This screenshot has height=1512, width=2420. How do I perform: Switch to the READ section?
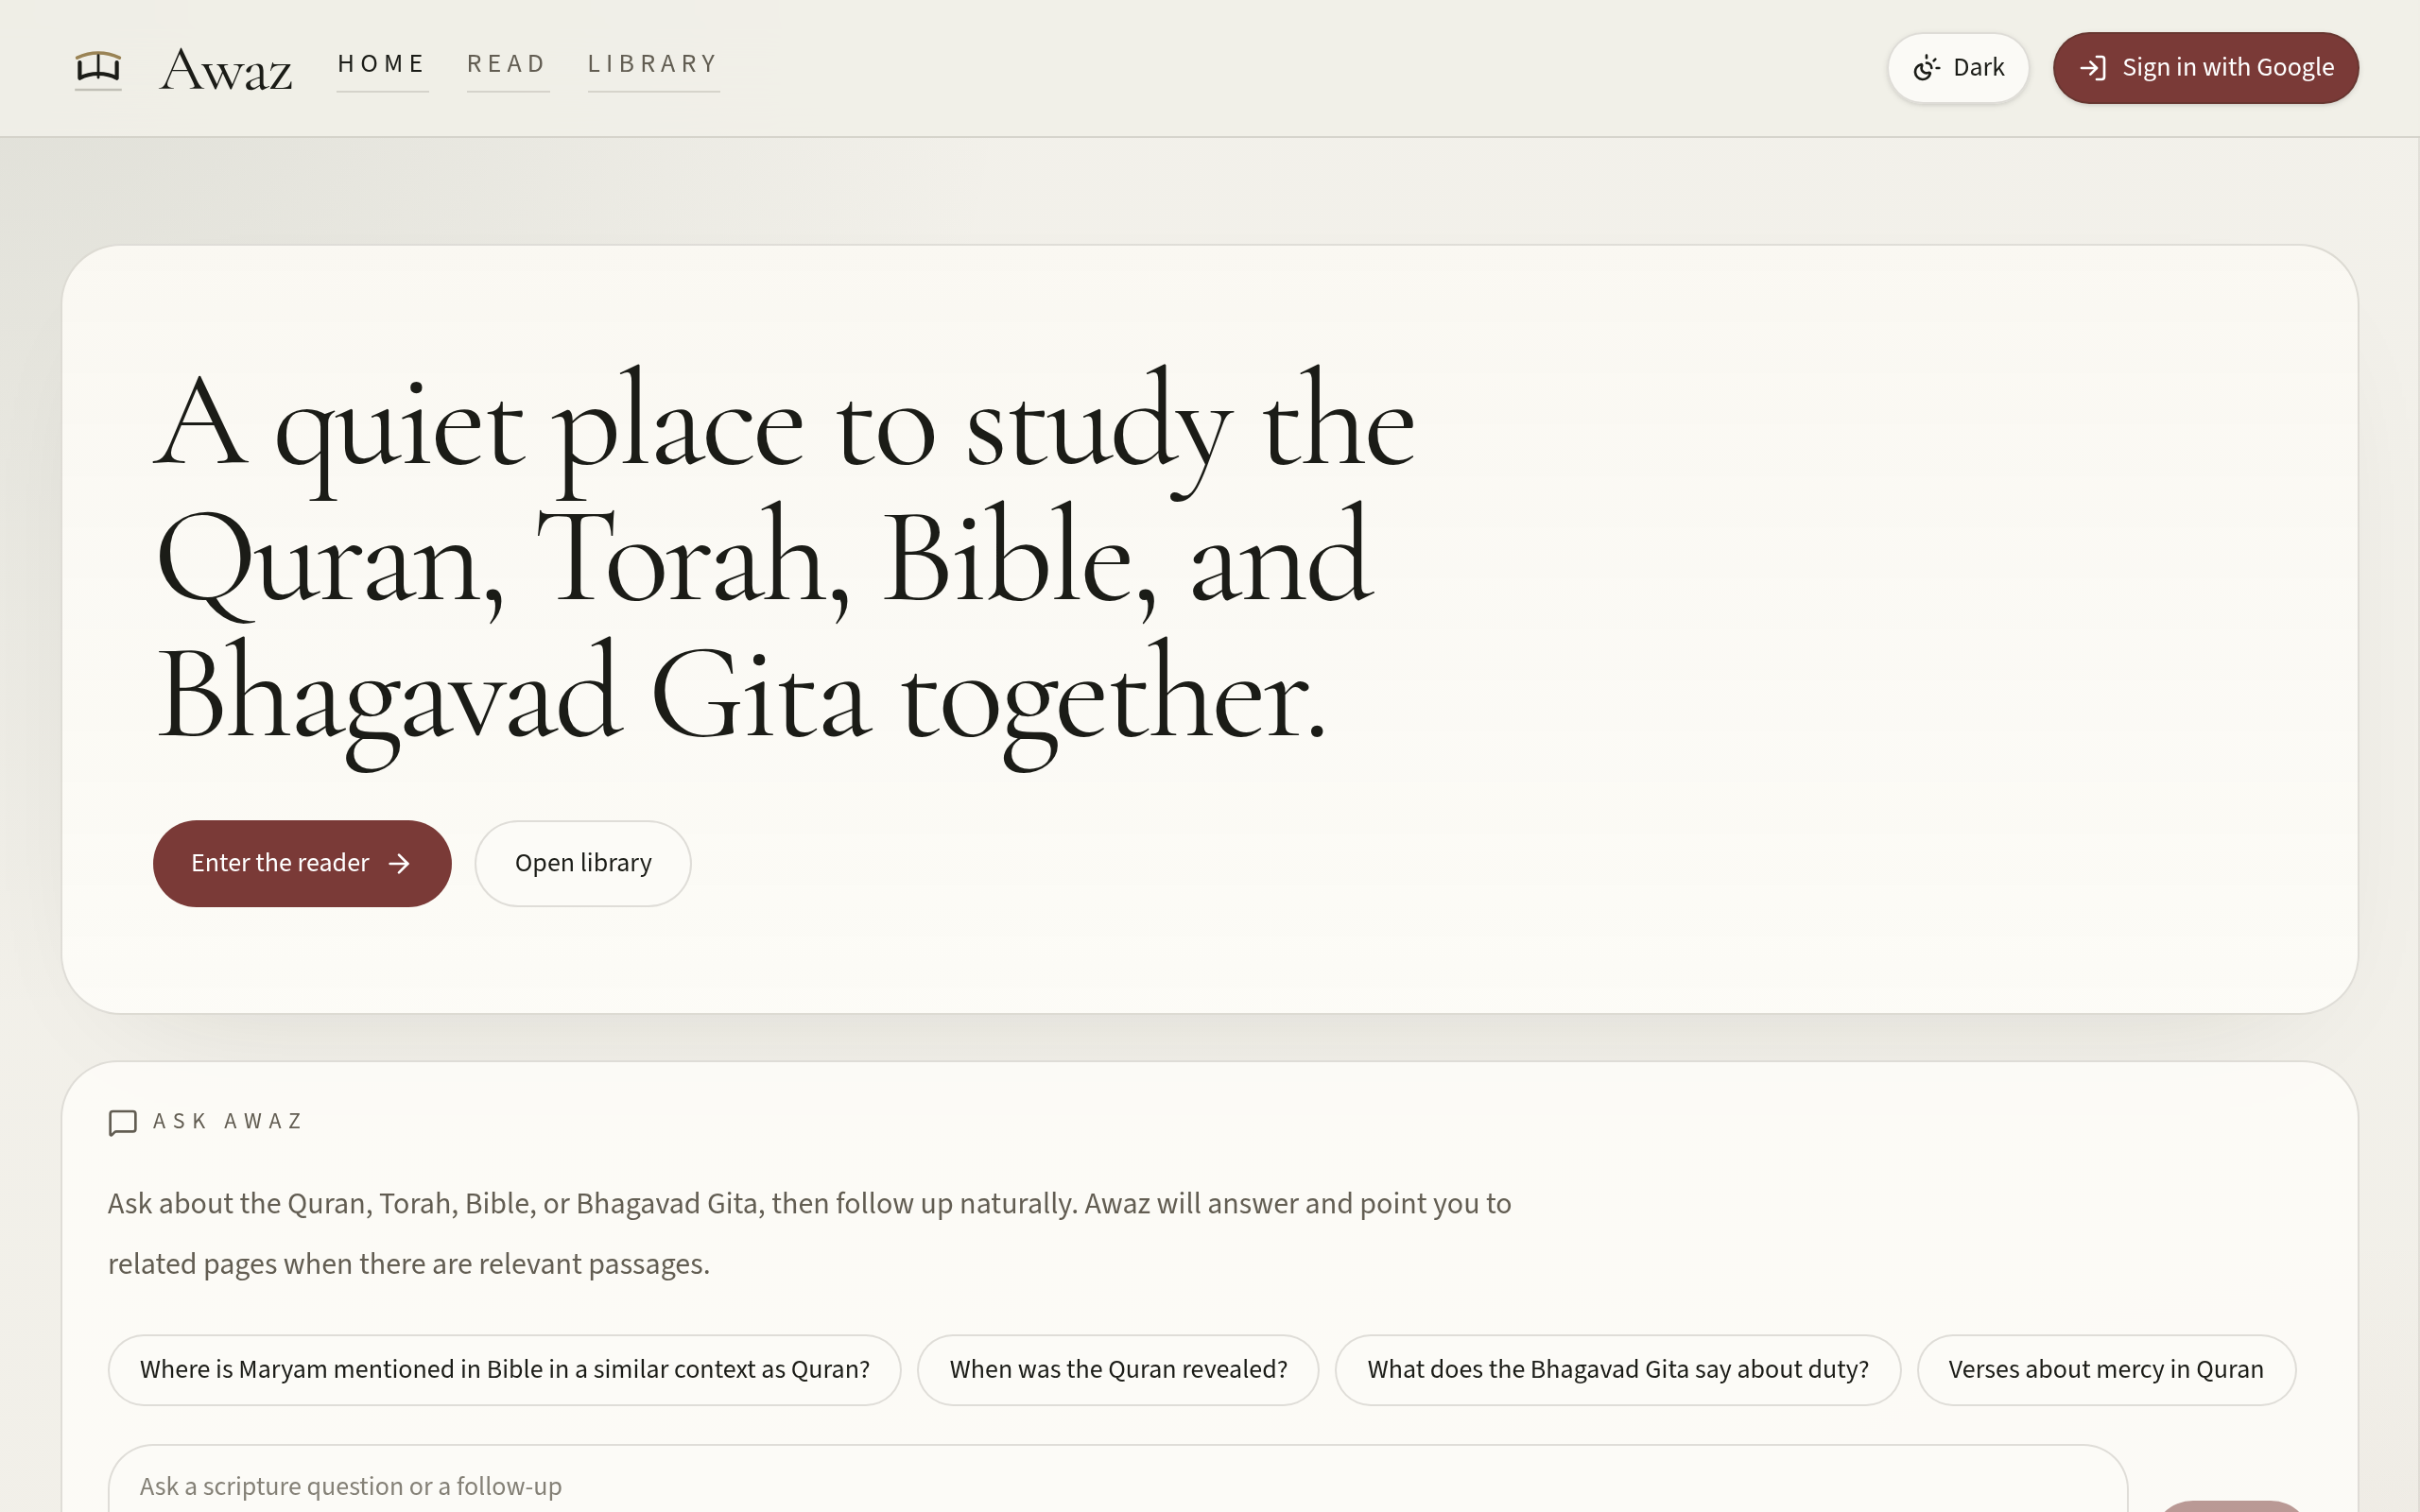[x=507, y=64]
